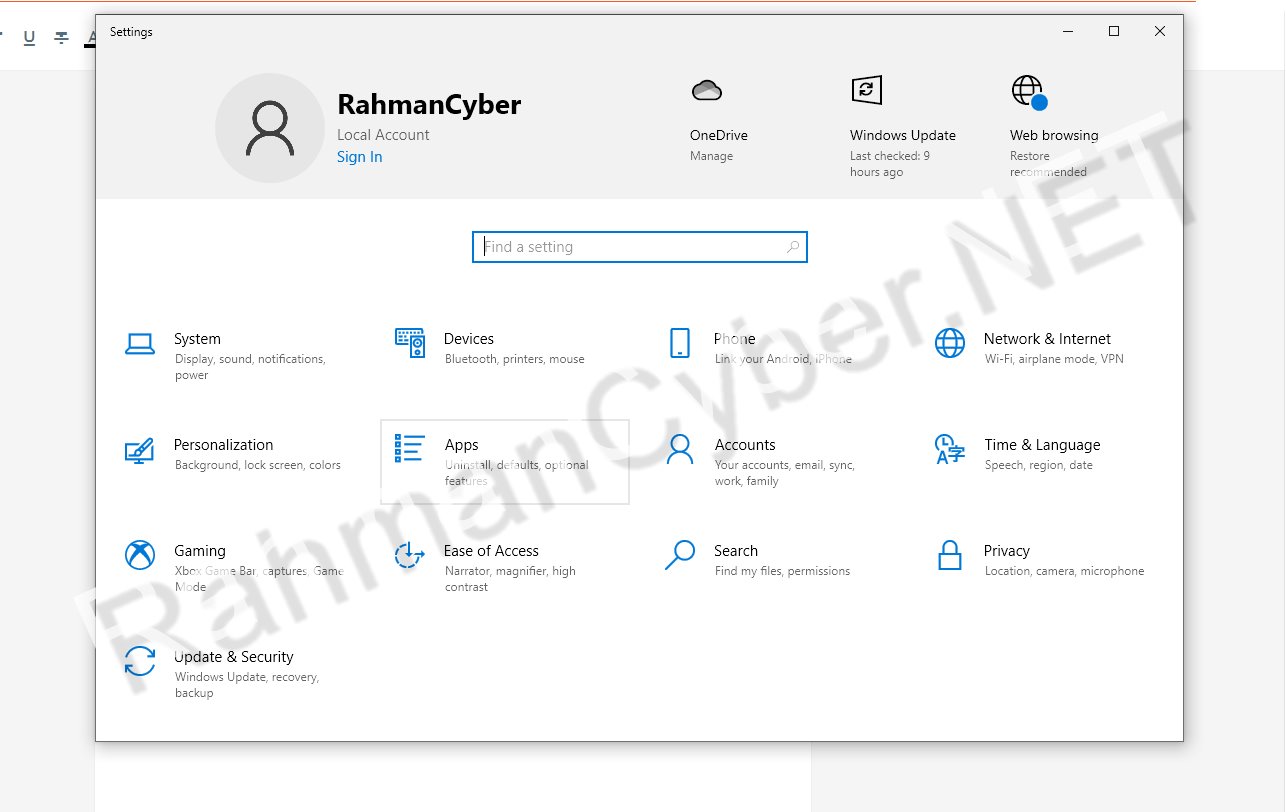Select the Gaming Xbox icon
Screen dimensions: 1286x812
(x=140, y=555)
